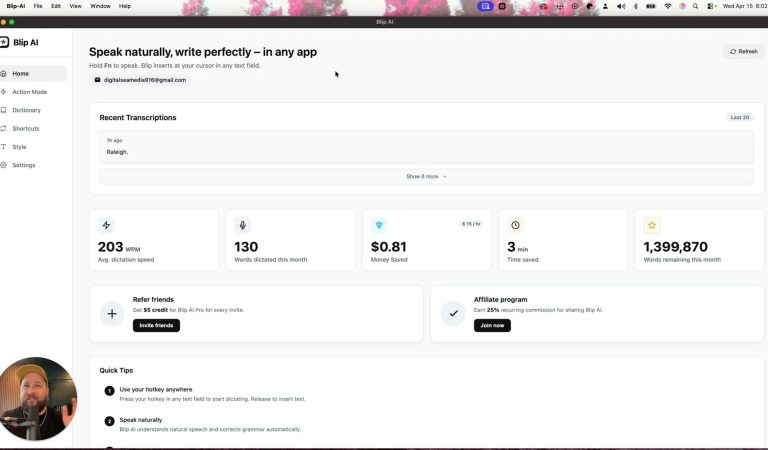Screen dimensions: 768x450
Task: Click the diamond icon on Money Saved card
Action: point(379,225)
